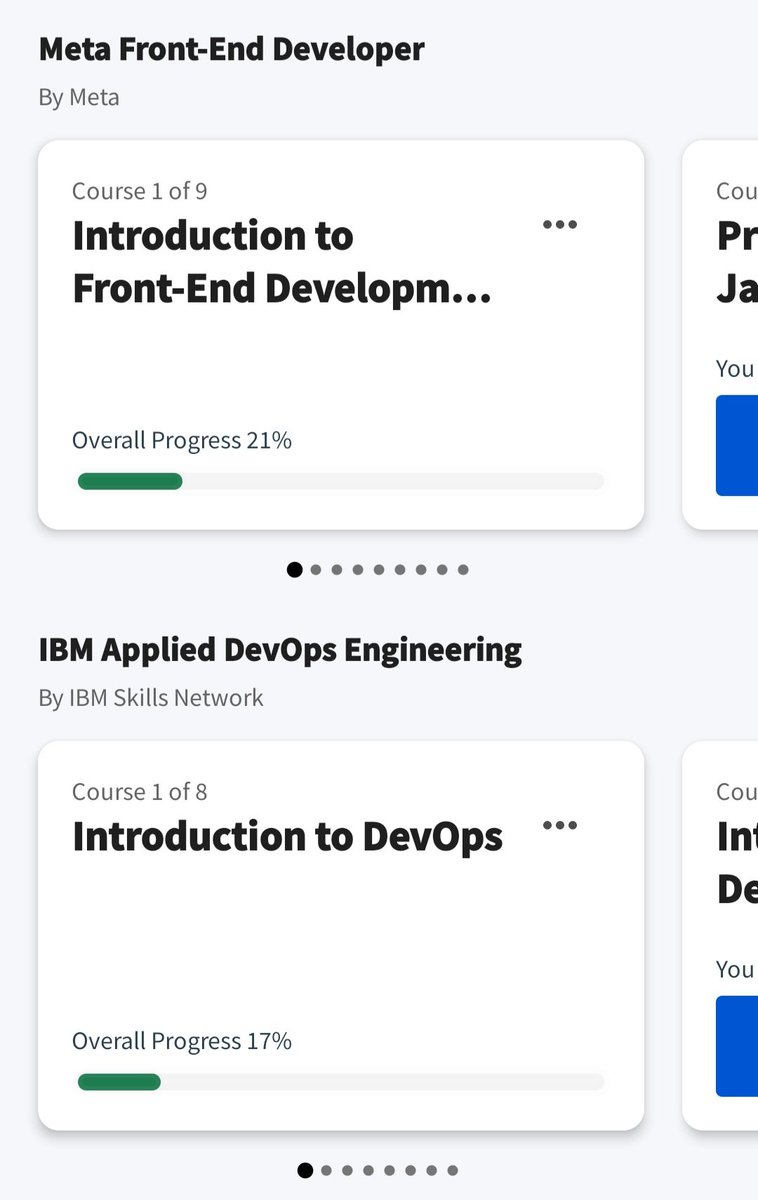The height and width of the screenshot is (1200, 758).
Task: Select second page dot in IBM carousel
Action: coord(326,1170)
